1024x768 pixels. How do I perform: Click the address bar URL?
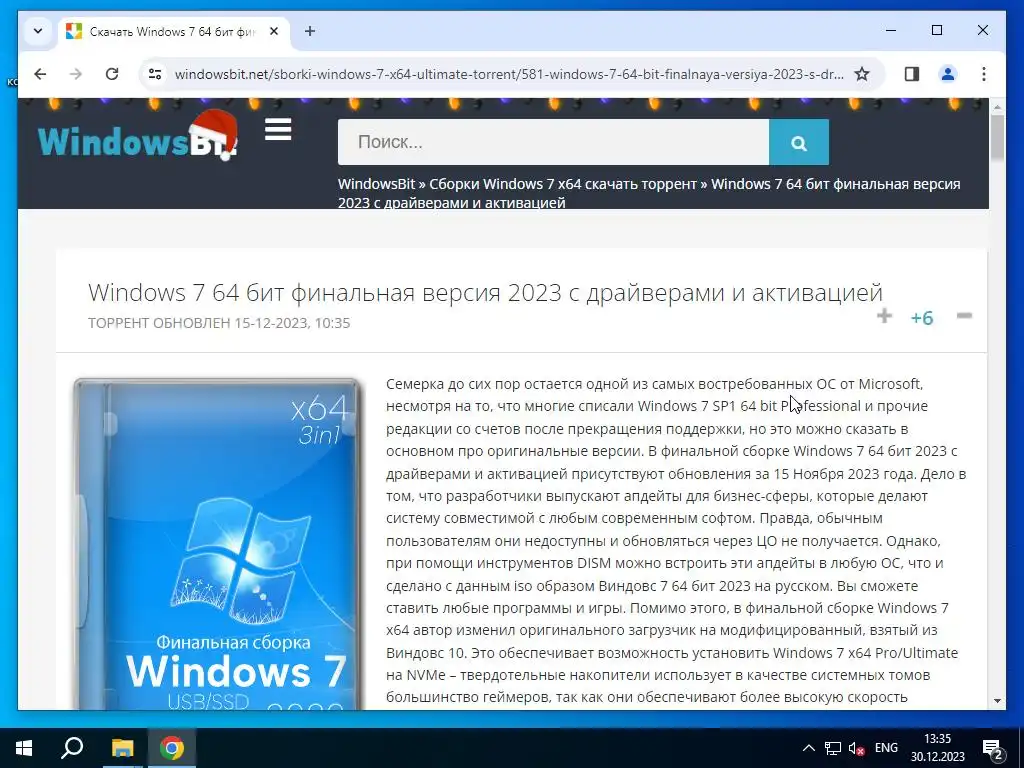pyautogui.click(x=509, y=74)
